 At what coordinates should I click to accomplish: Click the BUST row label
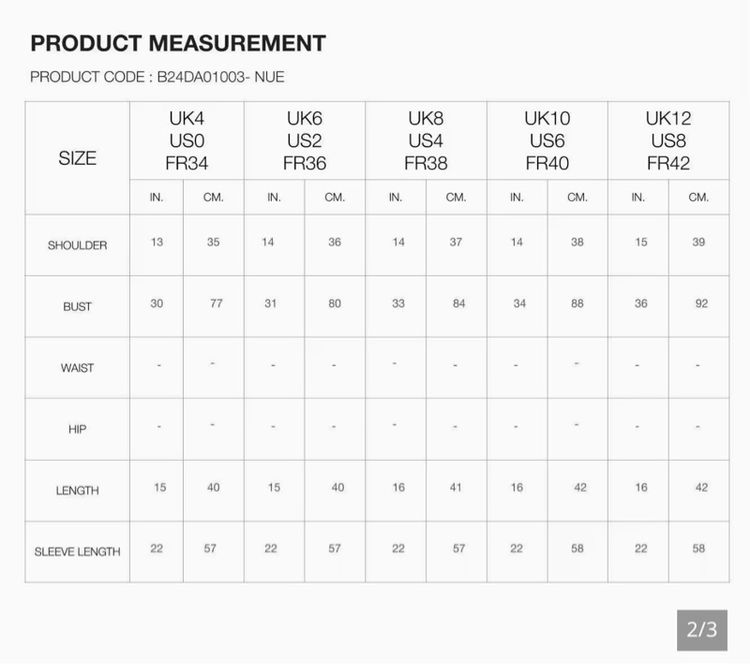click(77, 307)
